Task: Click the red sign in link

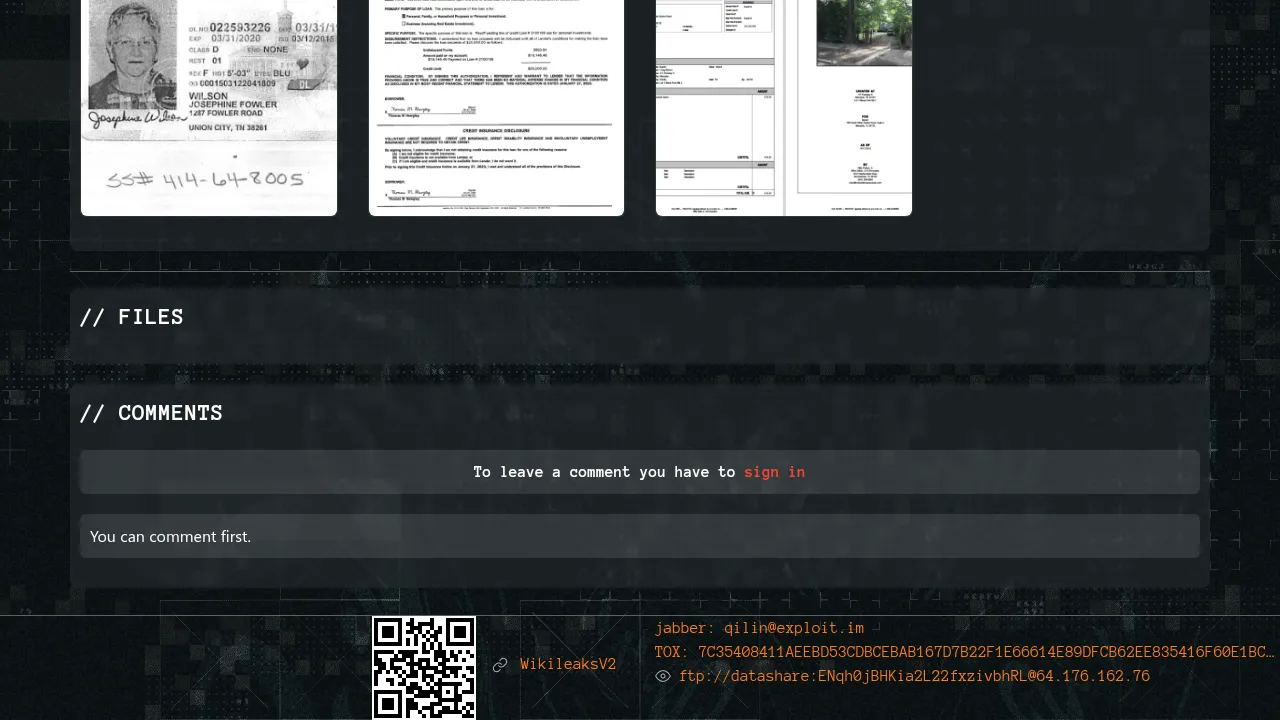Action: (774, 472)
